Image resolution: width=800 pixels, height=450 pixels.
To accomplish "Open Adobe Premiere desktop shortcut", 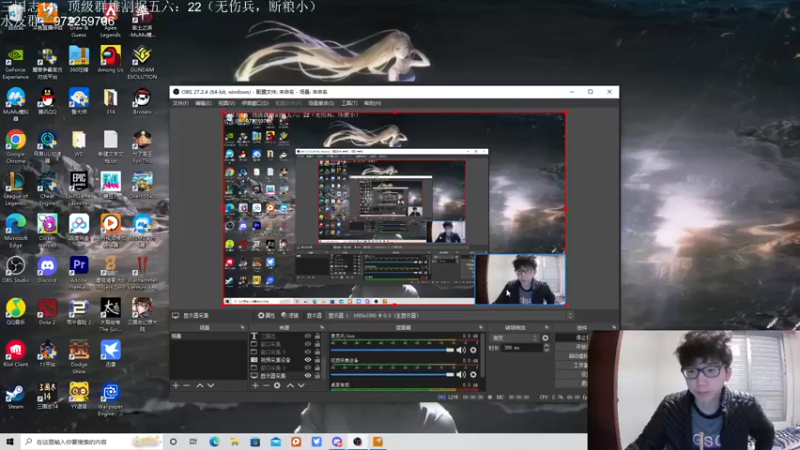I will (79, 273).
